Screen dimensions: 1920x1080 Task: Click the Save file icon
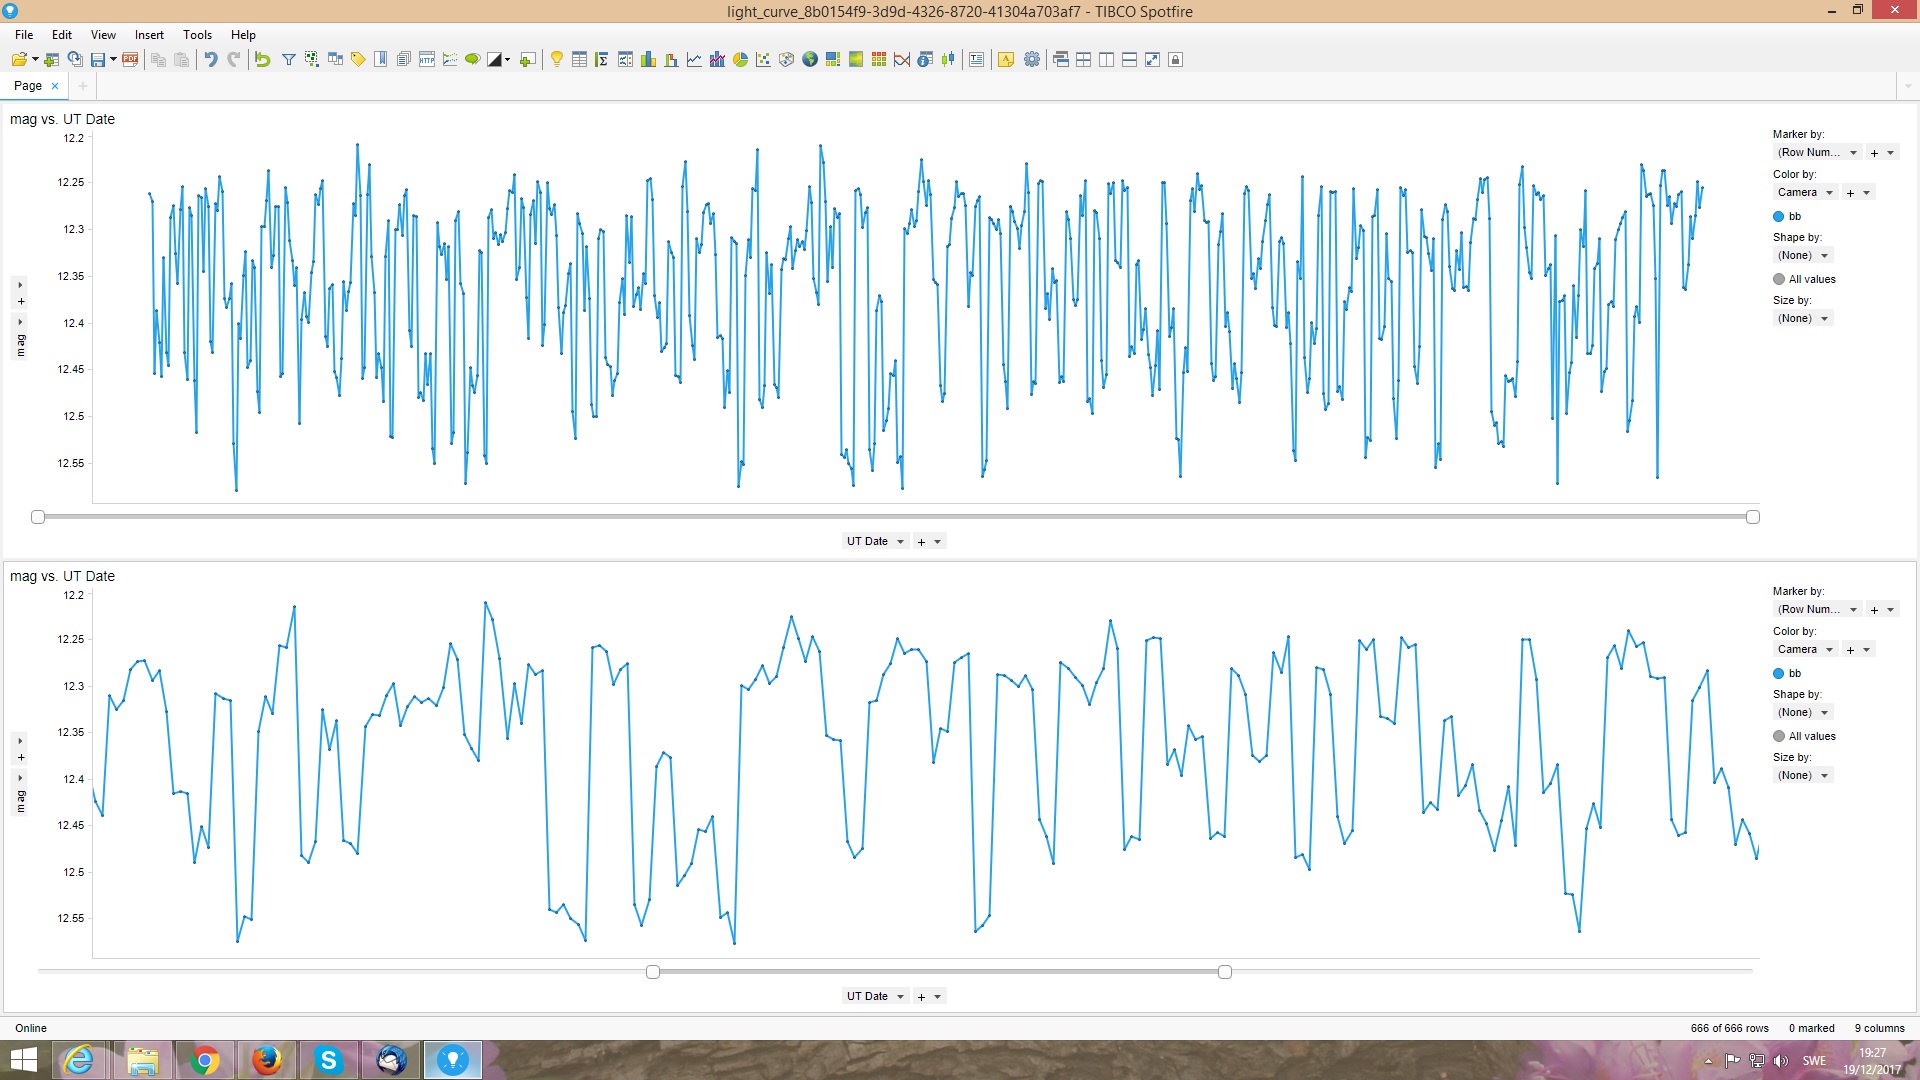click(98, 60)
